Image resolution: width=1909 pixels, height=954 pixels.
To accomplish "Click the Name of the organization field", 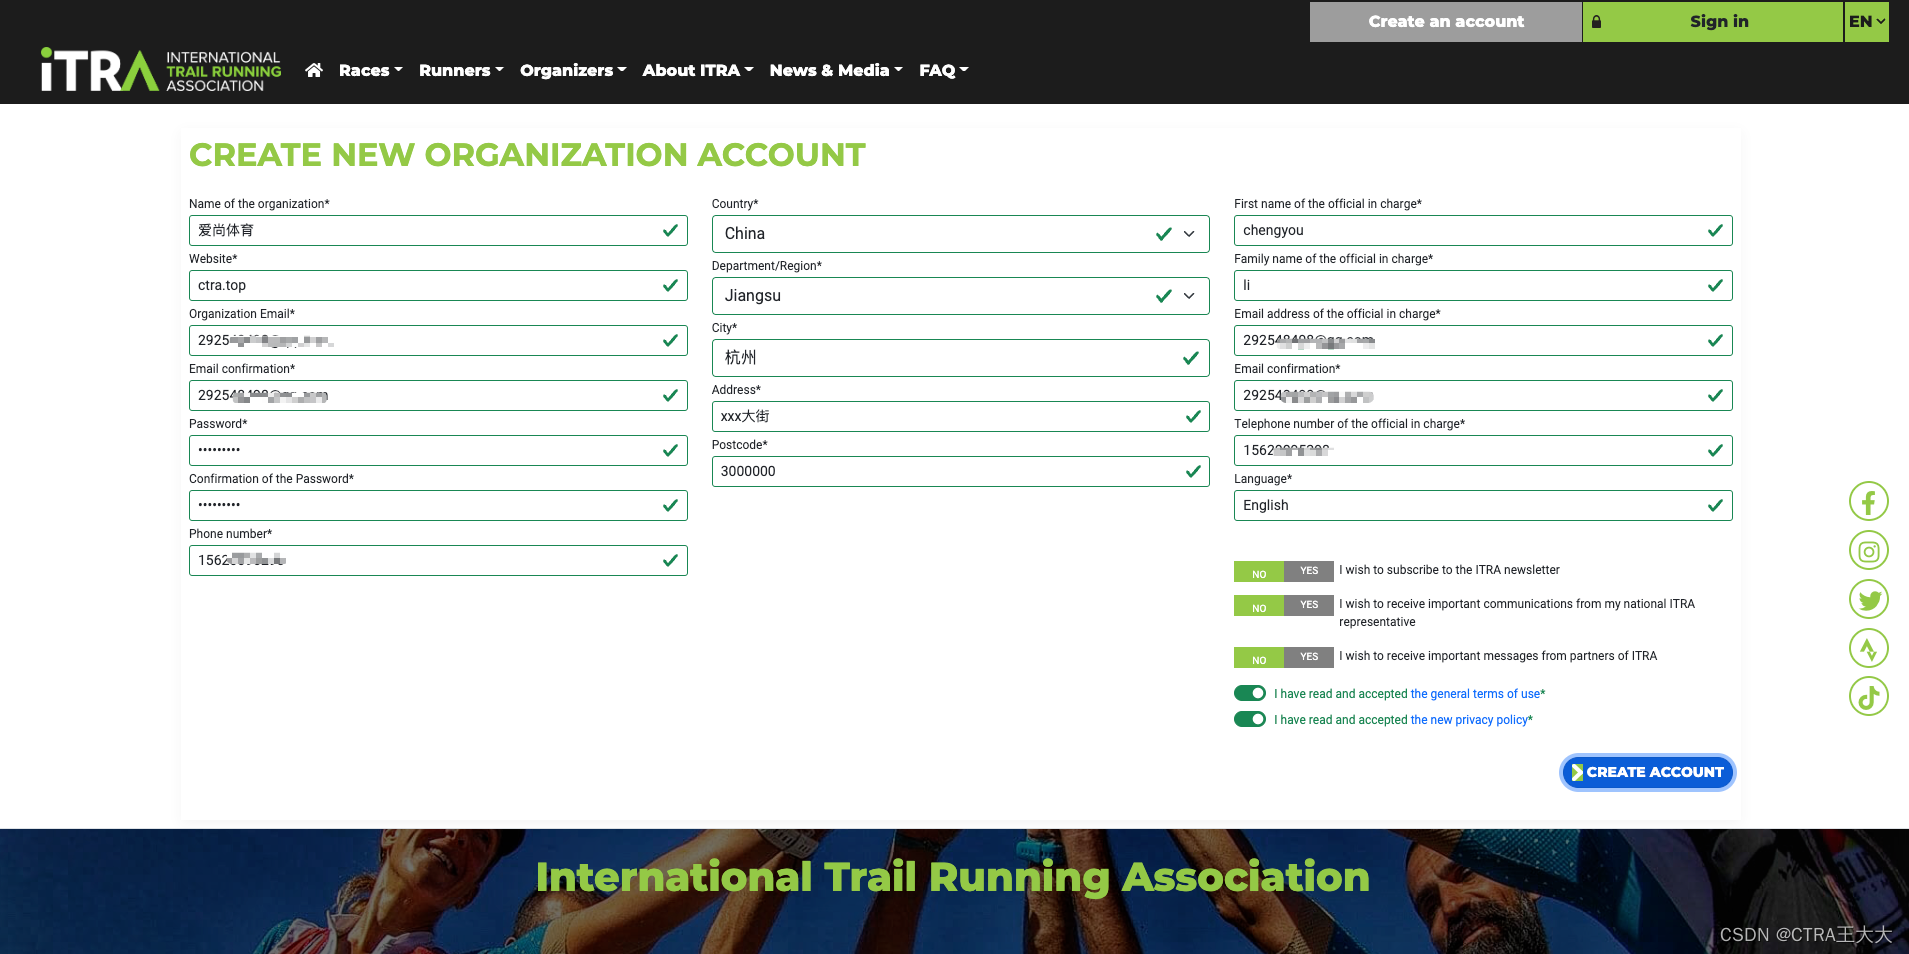I will [438, 231].
